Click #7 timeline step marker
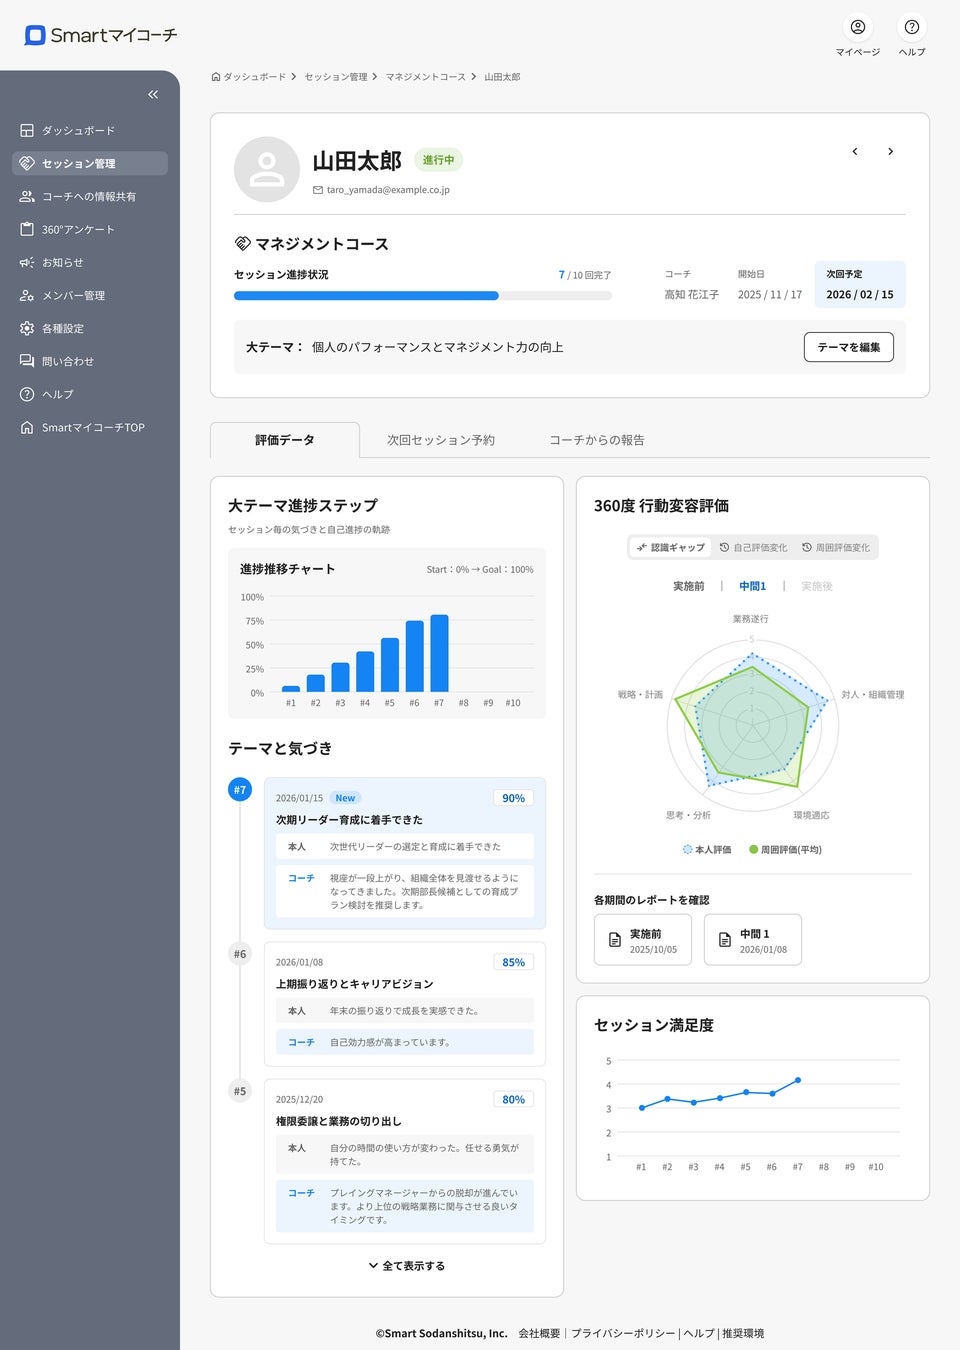 (240, 790)
